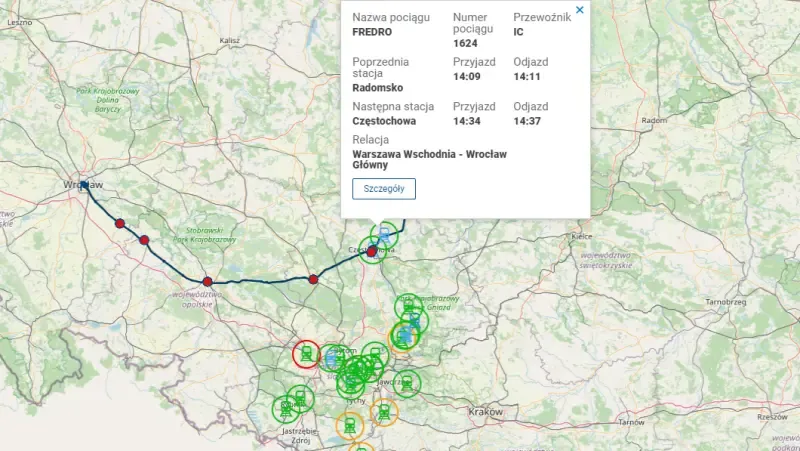
Task: Select the green train marker near Jaworzno
Action: 407,383
